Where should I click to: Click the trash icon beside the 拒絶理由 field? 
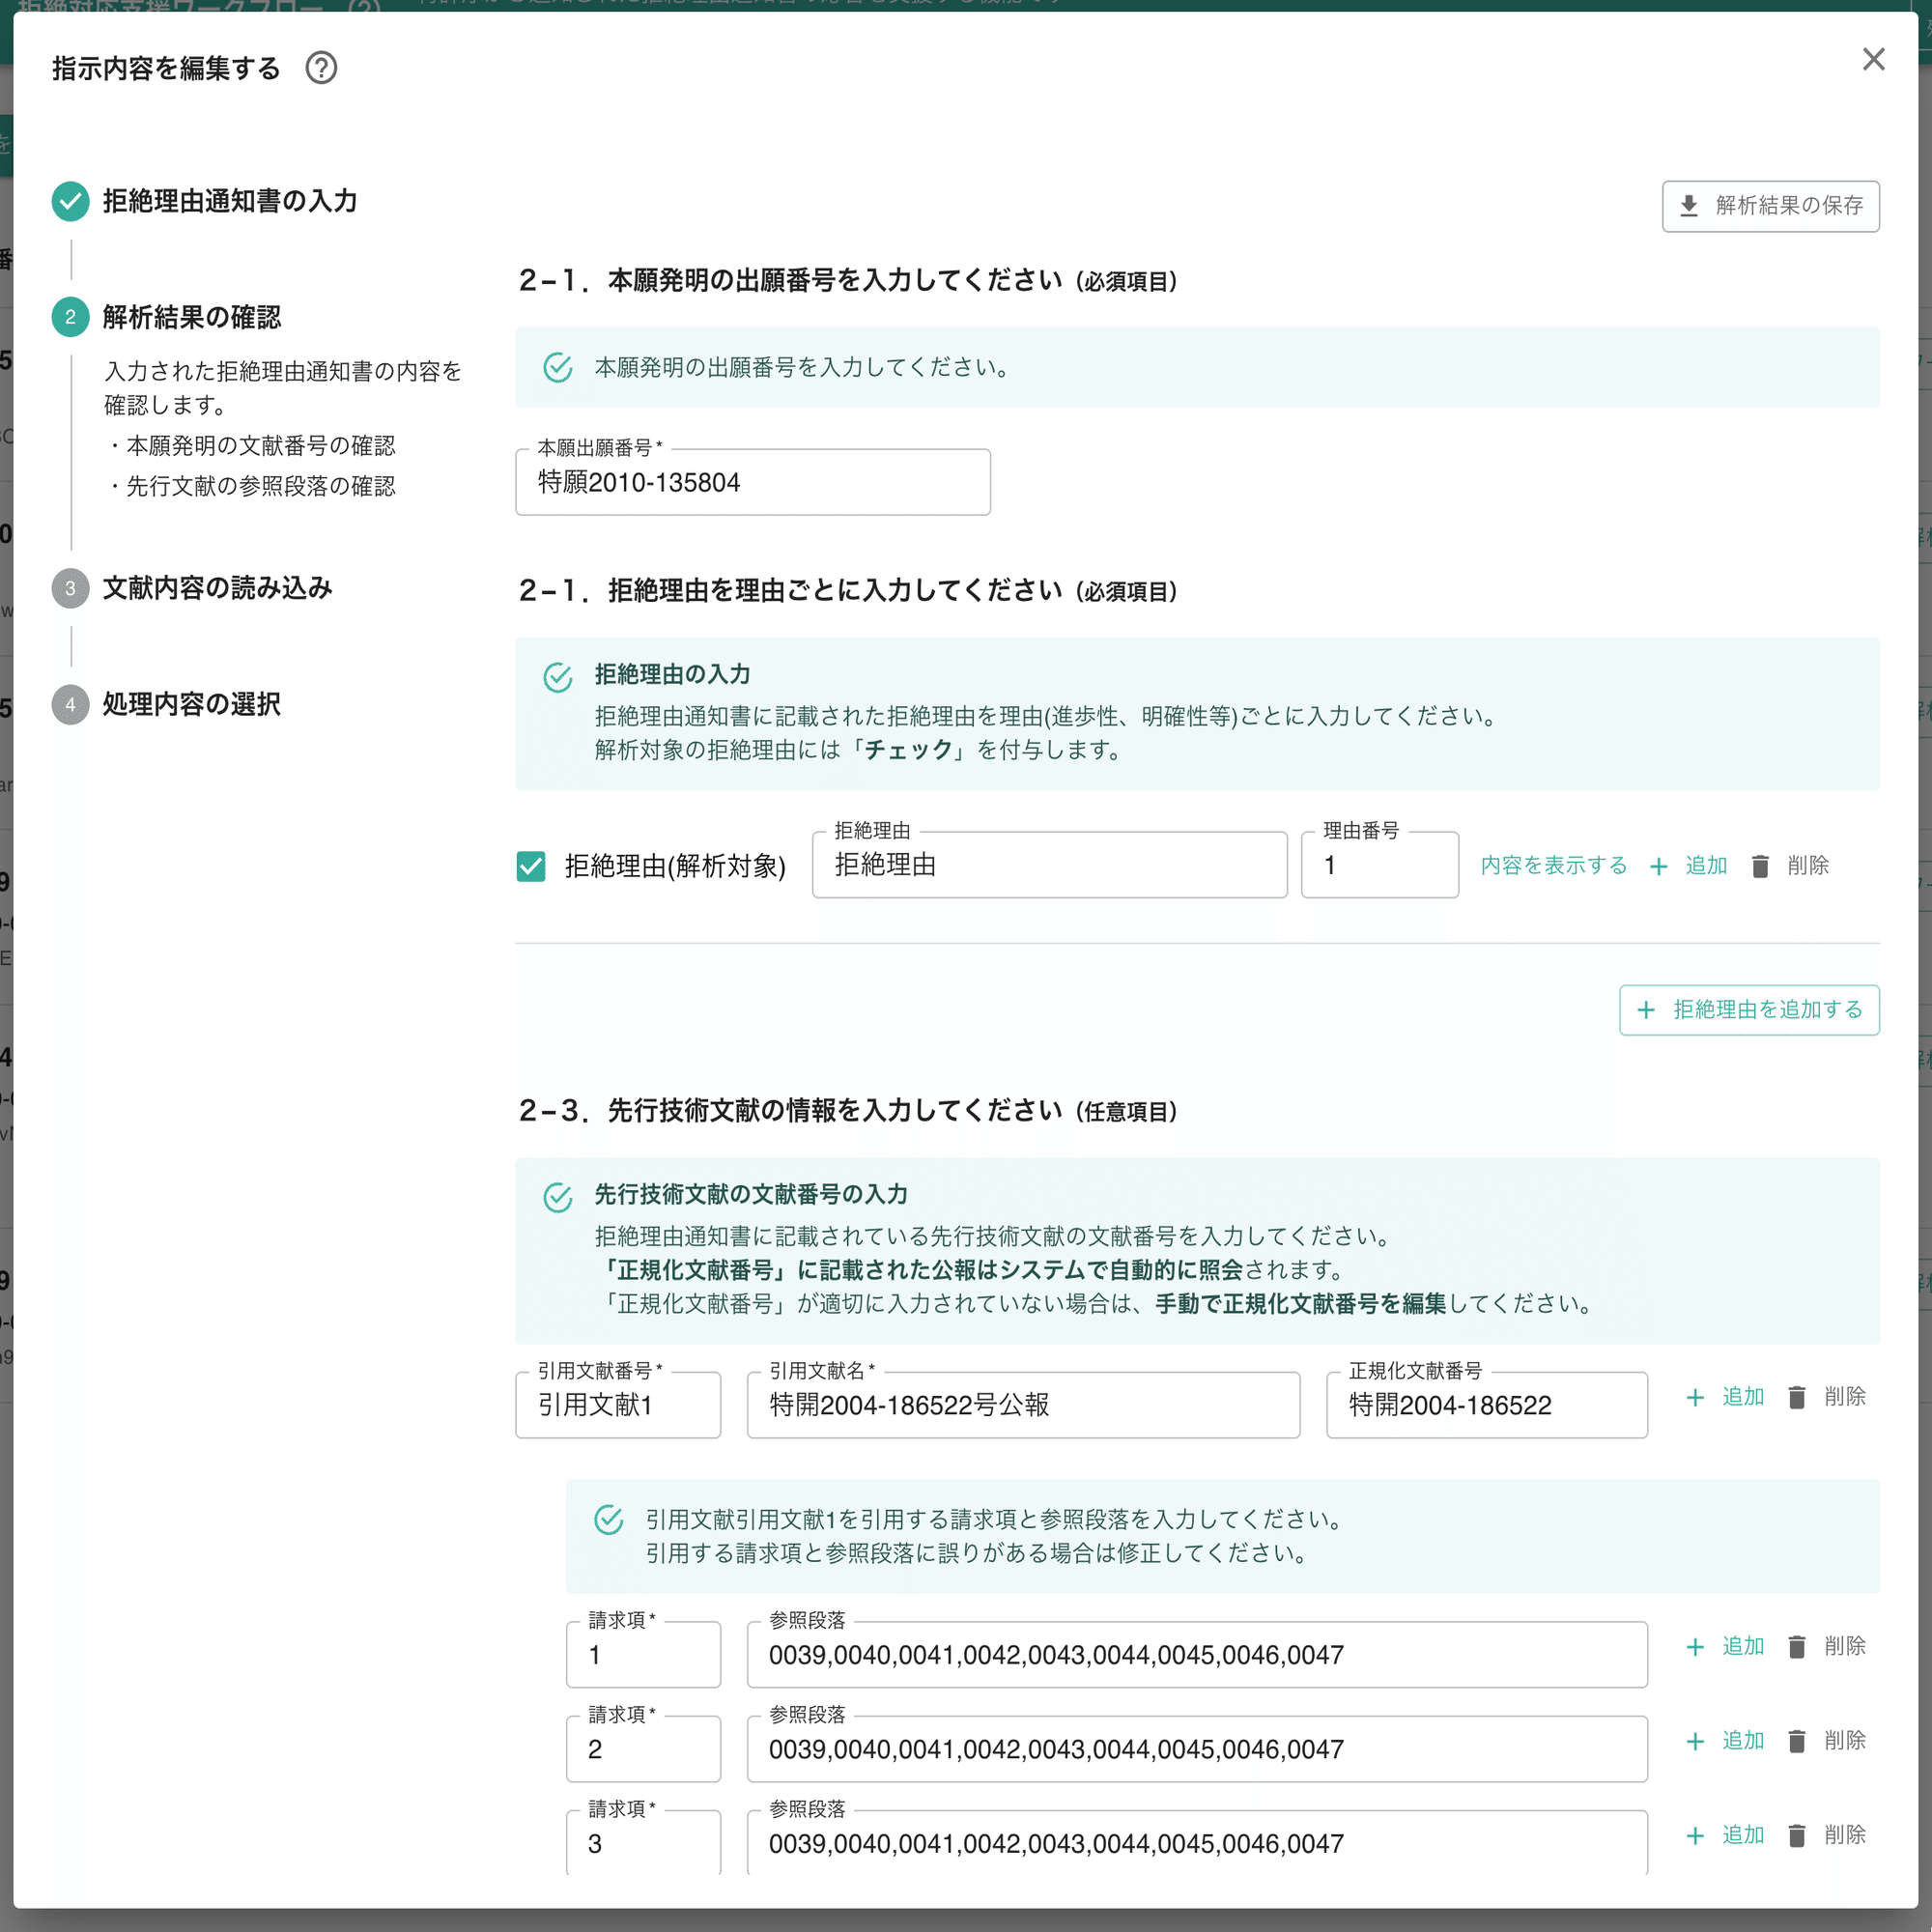(1760, 866)
